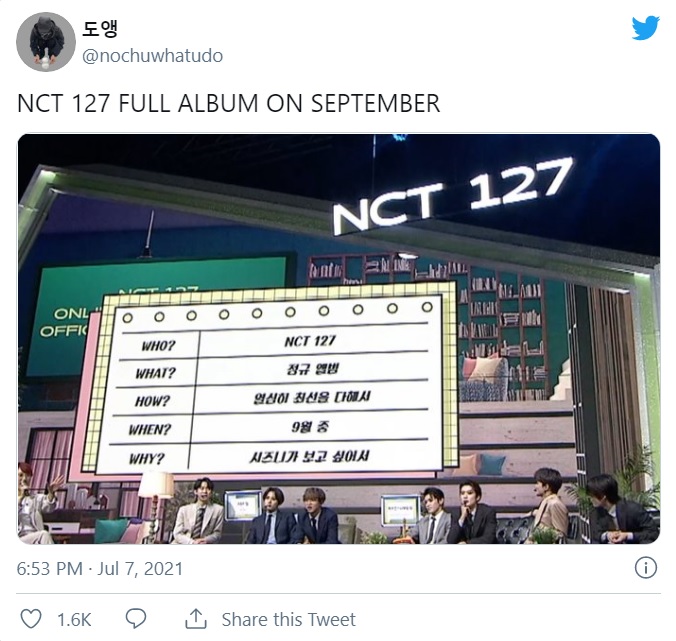Click the 1.6K like count

tap(74, 620)
